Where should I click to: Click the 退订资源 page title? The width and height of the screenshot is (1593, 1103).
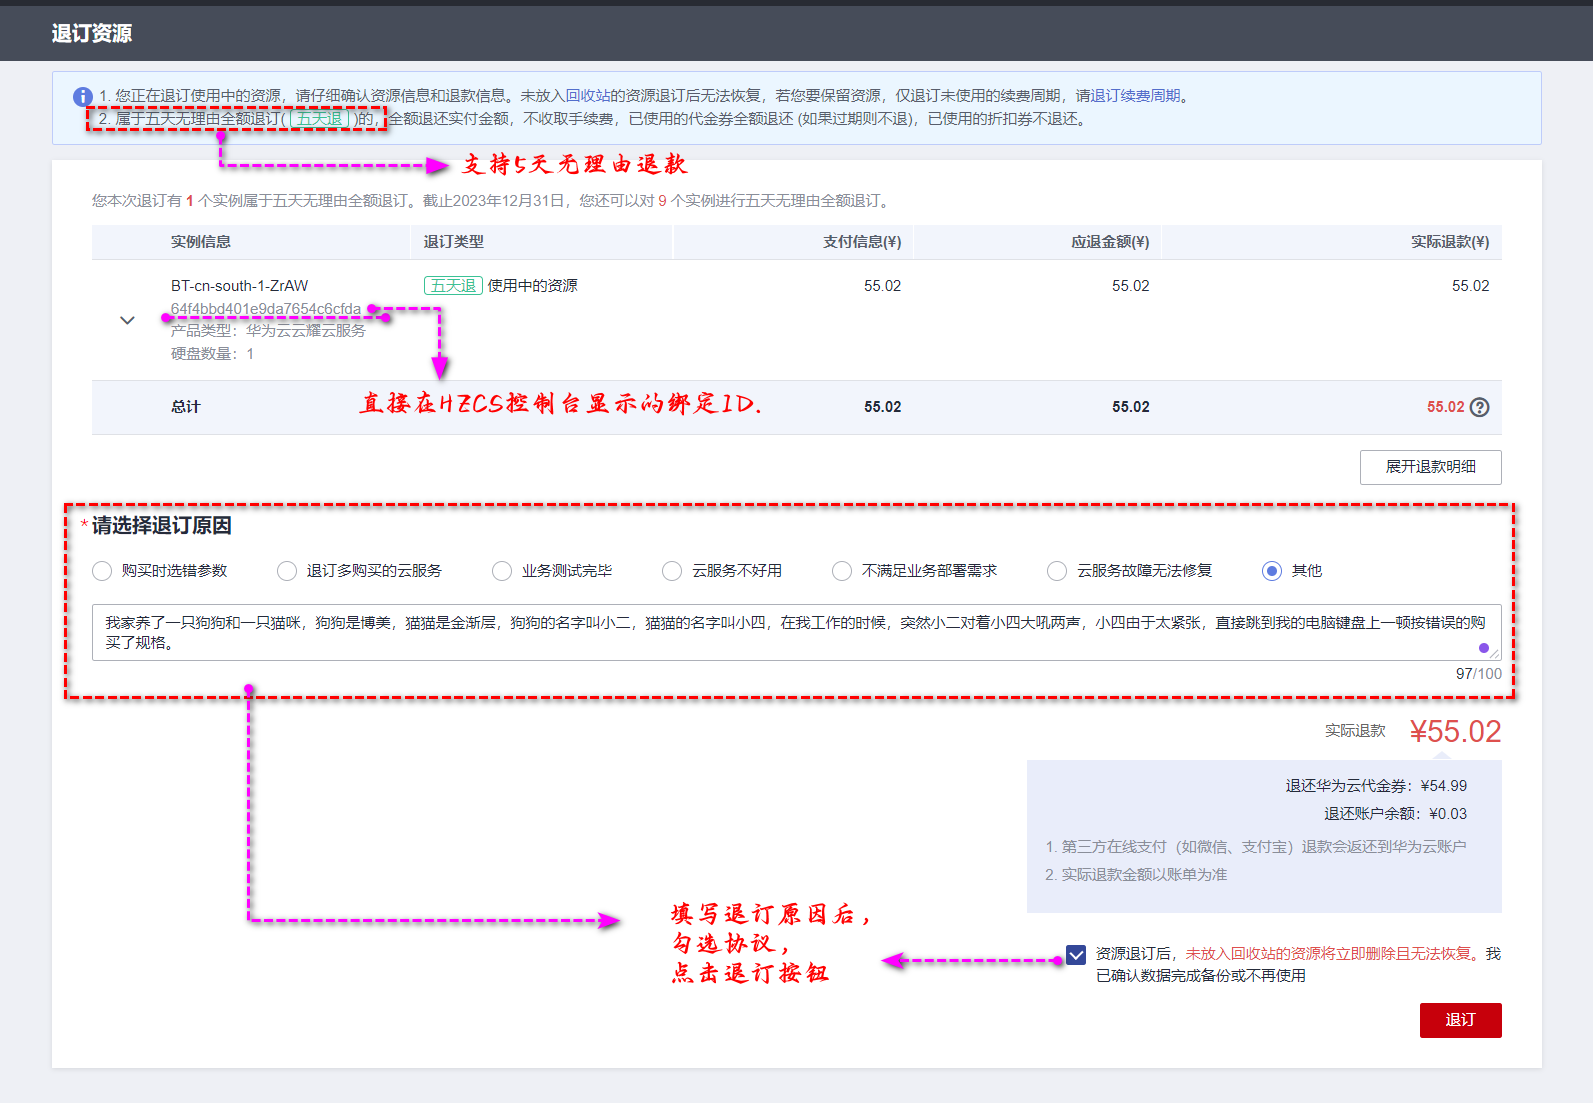point(92,33)
